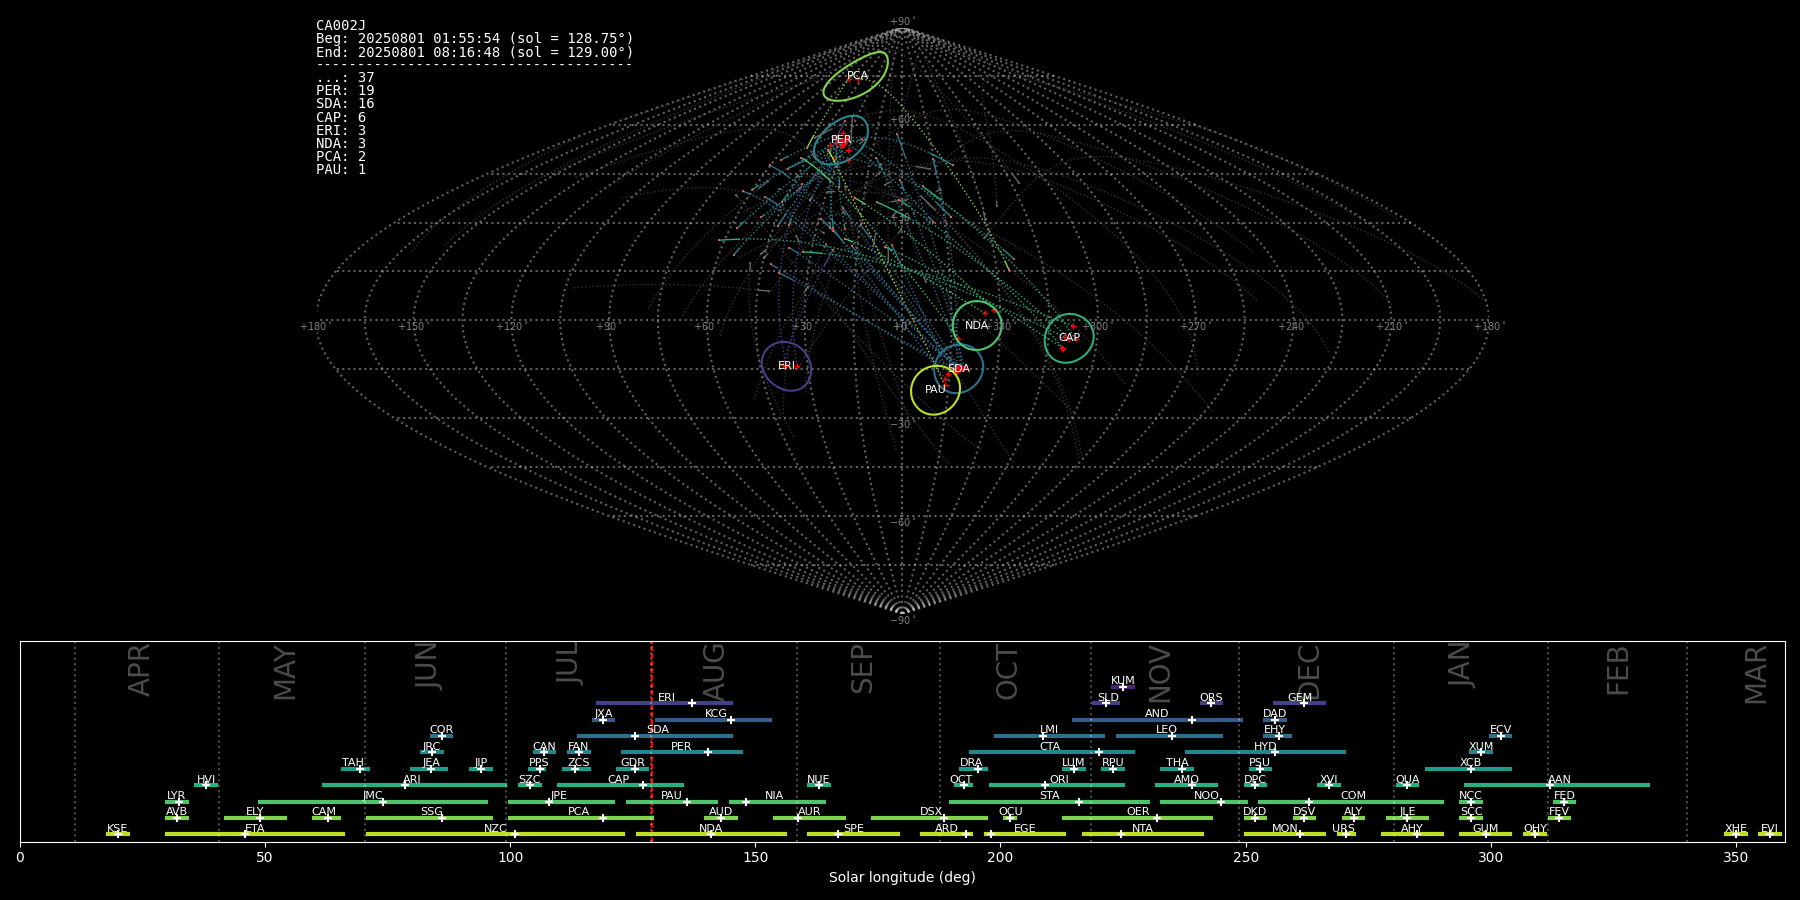Click the PAU activity bar in the timeline
Screen dimensions: 1800x900
point(672,801)
